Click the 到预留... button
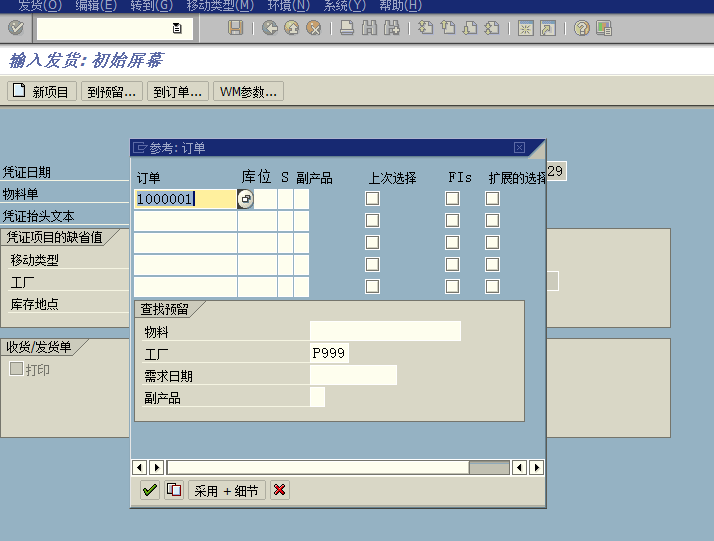This screenshot has height=541, width=714. pos(112,92)
